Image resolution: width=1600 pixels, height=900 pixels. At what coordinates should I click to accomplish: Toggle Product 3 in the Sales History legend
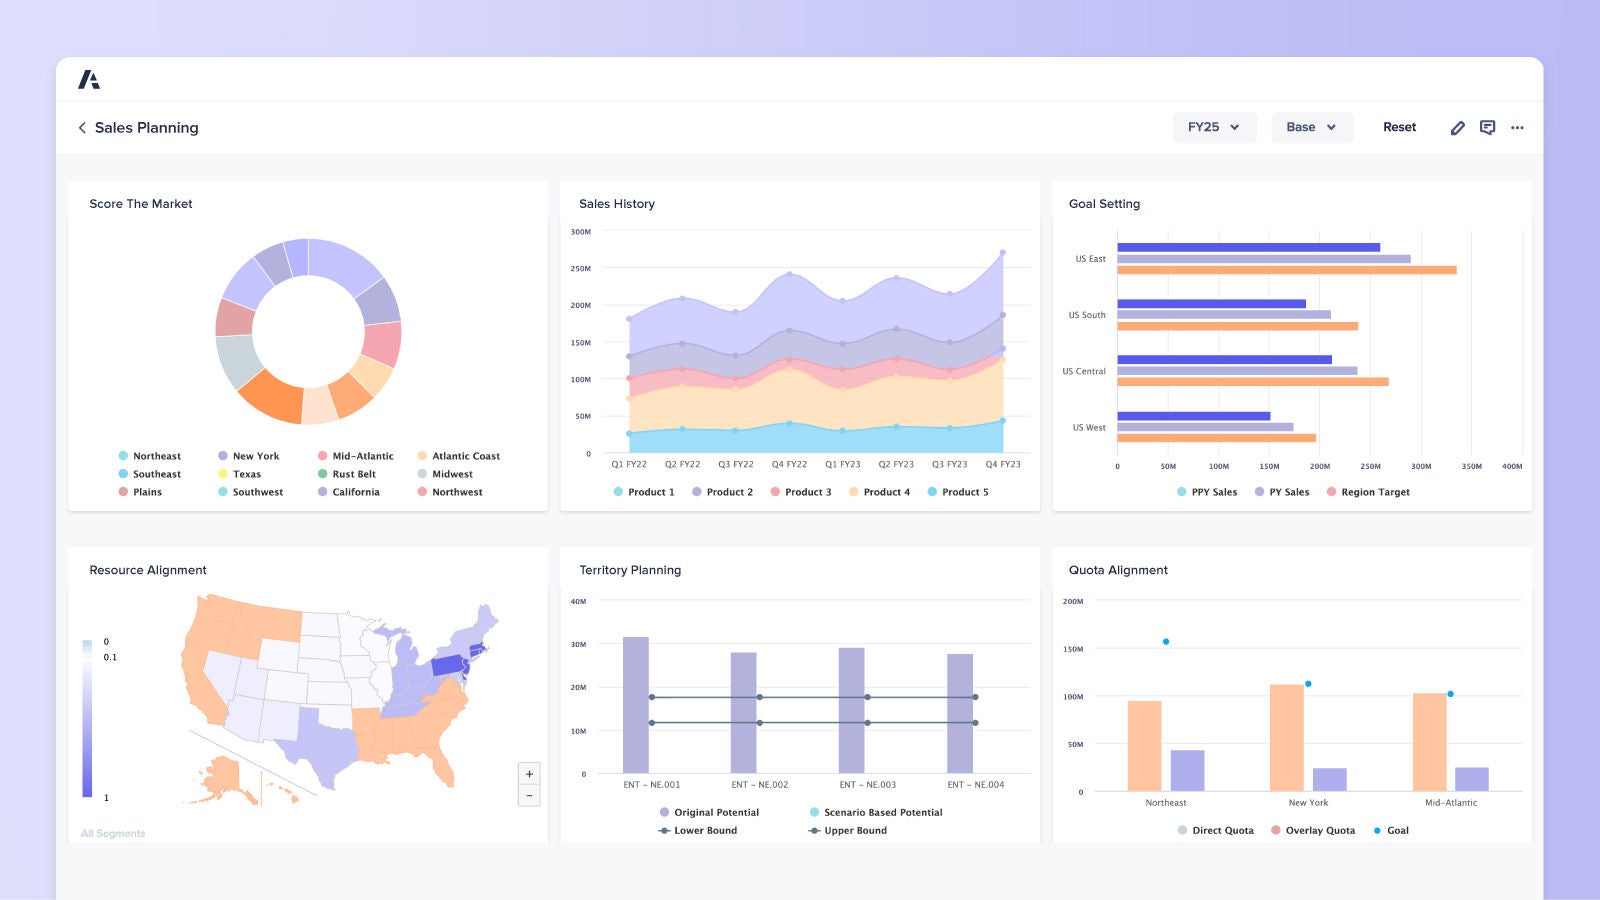point(802,492)
